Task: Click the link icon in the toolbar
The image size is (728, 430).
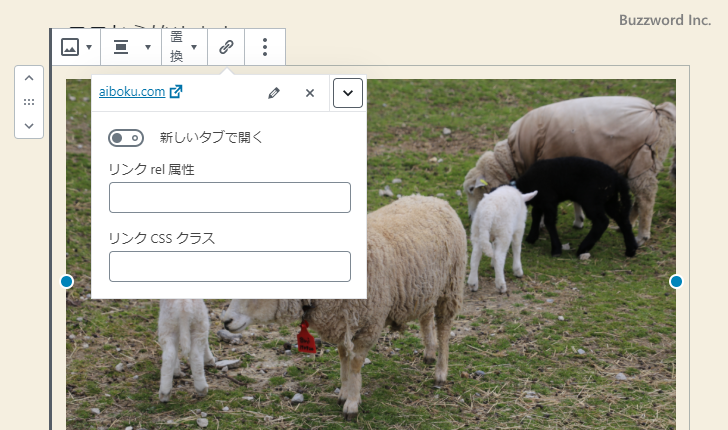Action: click(x=226, y=47)
